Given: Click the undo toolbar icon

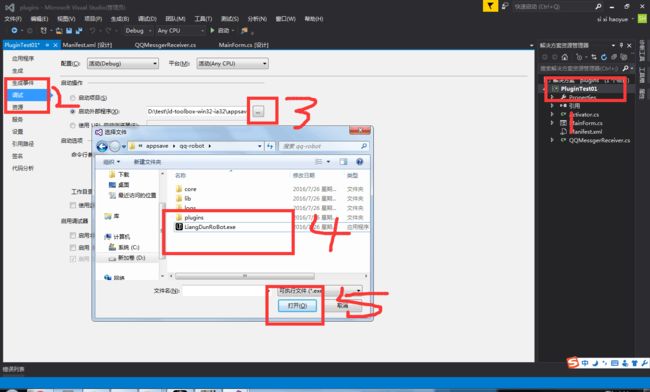Looking at the screenshot, I should pos(92,31).
